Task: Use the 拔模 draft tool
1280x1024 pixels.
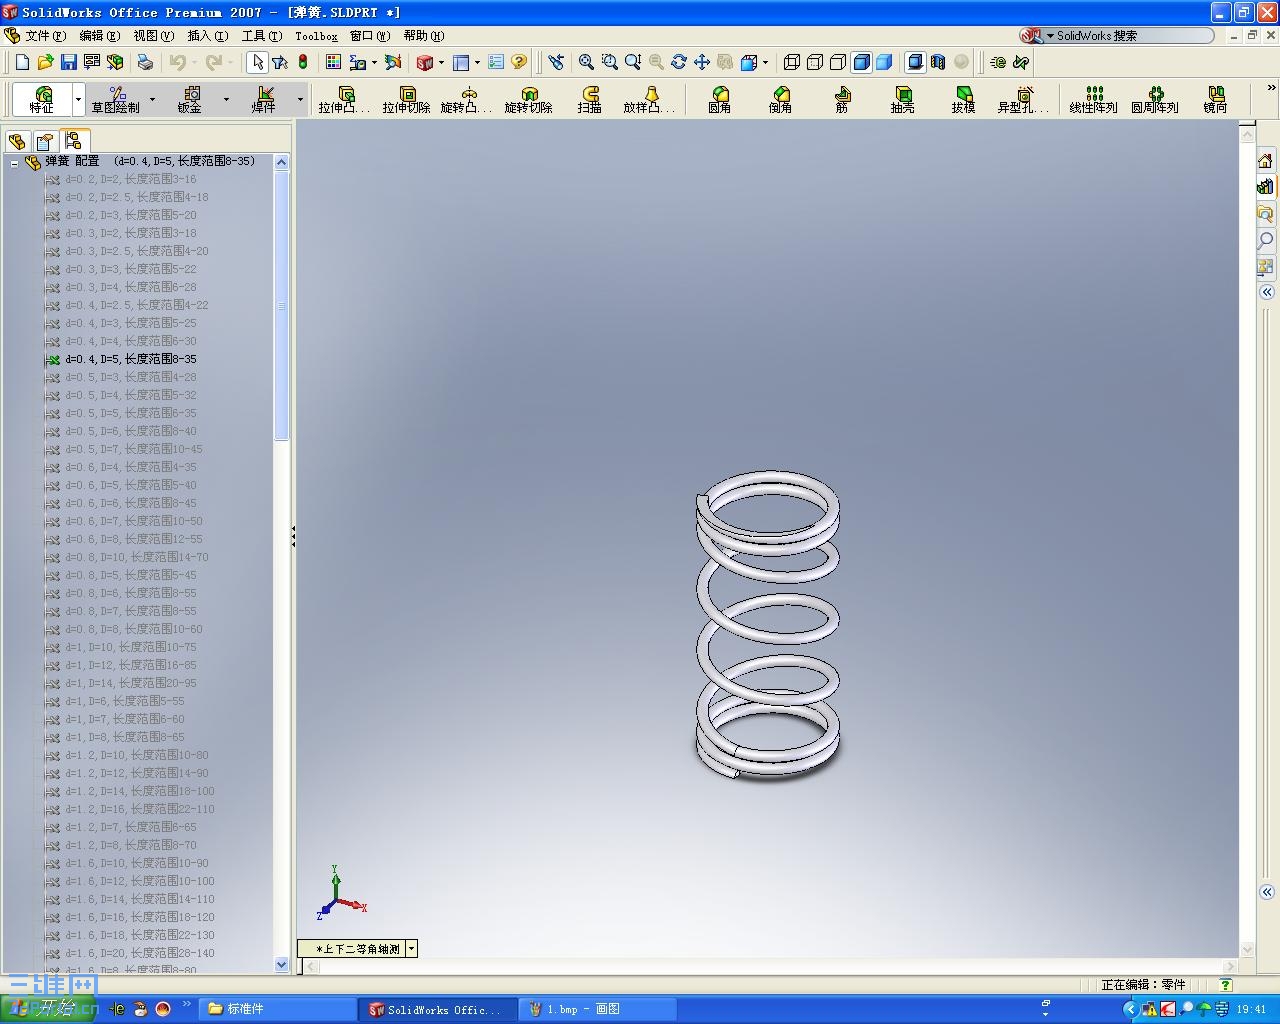Action: (x=963, y=99)
